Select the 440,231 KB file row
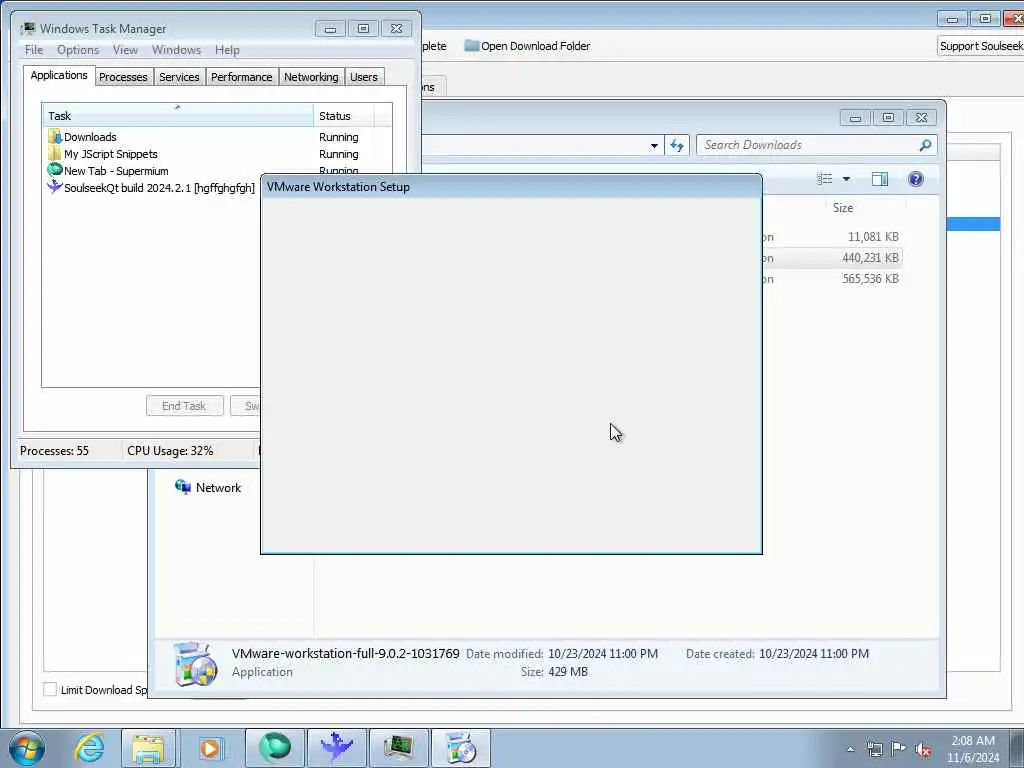Screen dimensions: 1024x768 point(831,258)
